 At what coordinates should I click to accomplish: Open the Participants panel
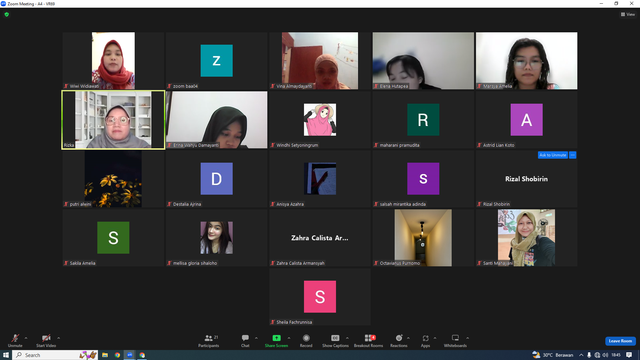[209, 340]
